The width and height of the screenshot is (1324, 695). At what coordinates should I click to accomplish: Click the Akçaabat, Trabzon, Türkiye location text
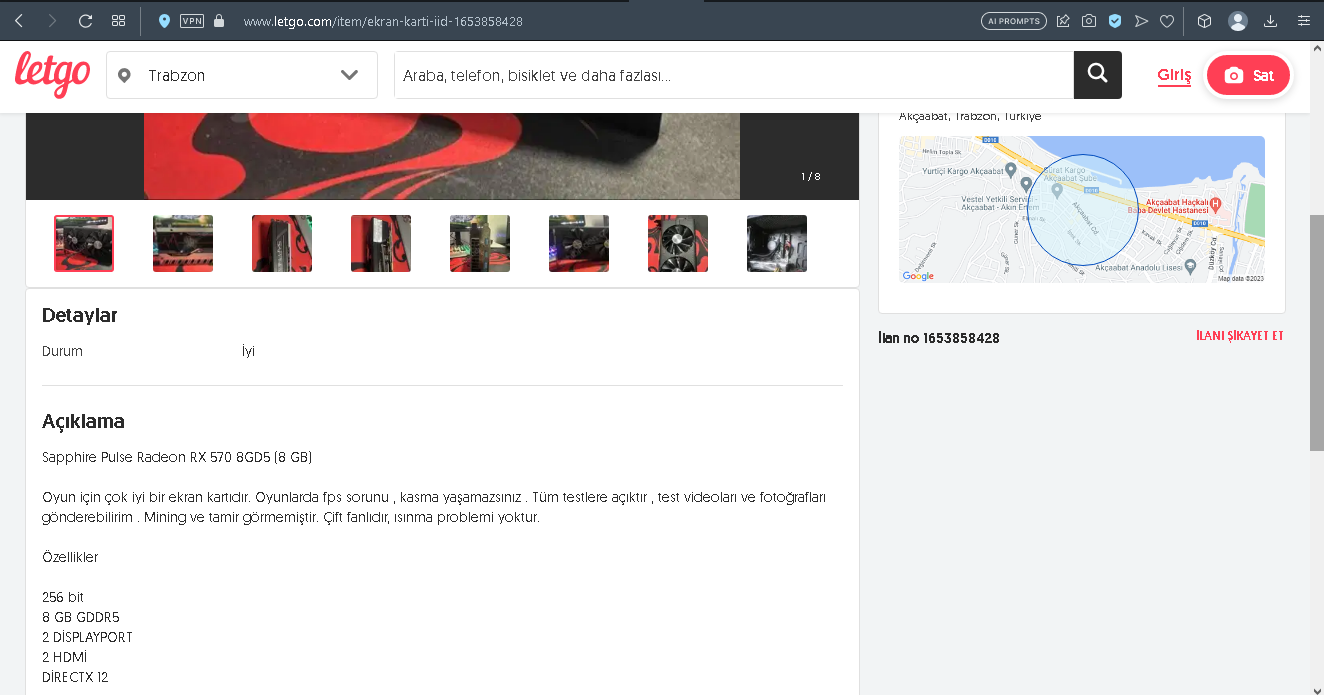pyautogui.click(x=970, y=116)
